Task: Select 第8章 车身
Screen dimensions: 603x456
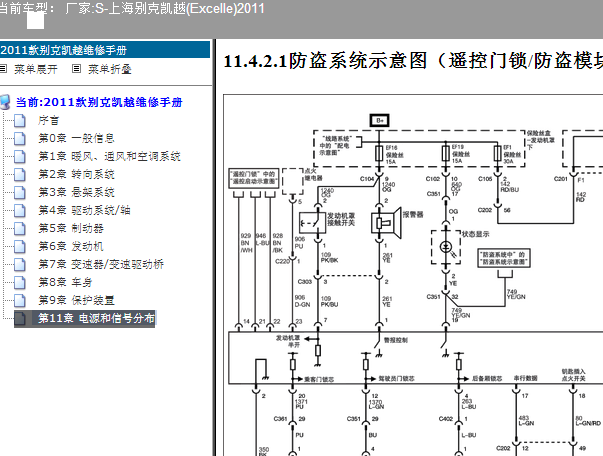Action: [65, 283]
